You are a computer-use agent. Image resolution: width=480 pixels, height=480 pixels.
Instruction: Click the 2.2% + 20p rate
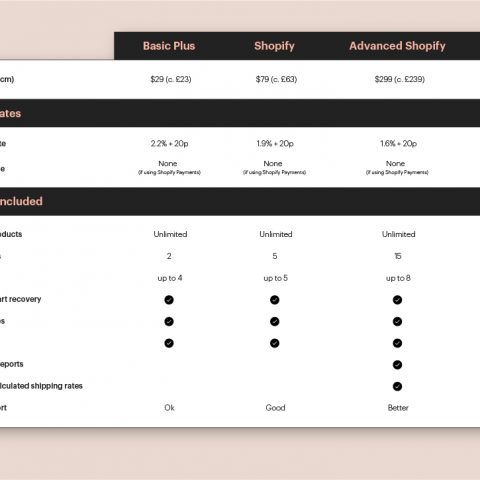pos(169,144)
